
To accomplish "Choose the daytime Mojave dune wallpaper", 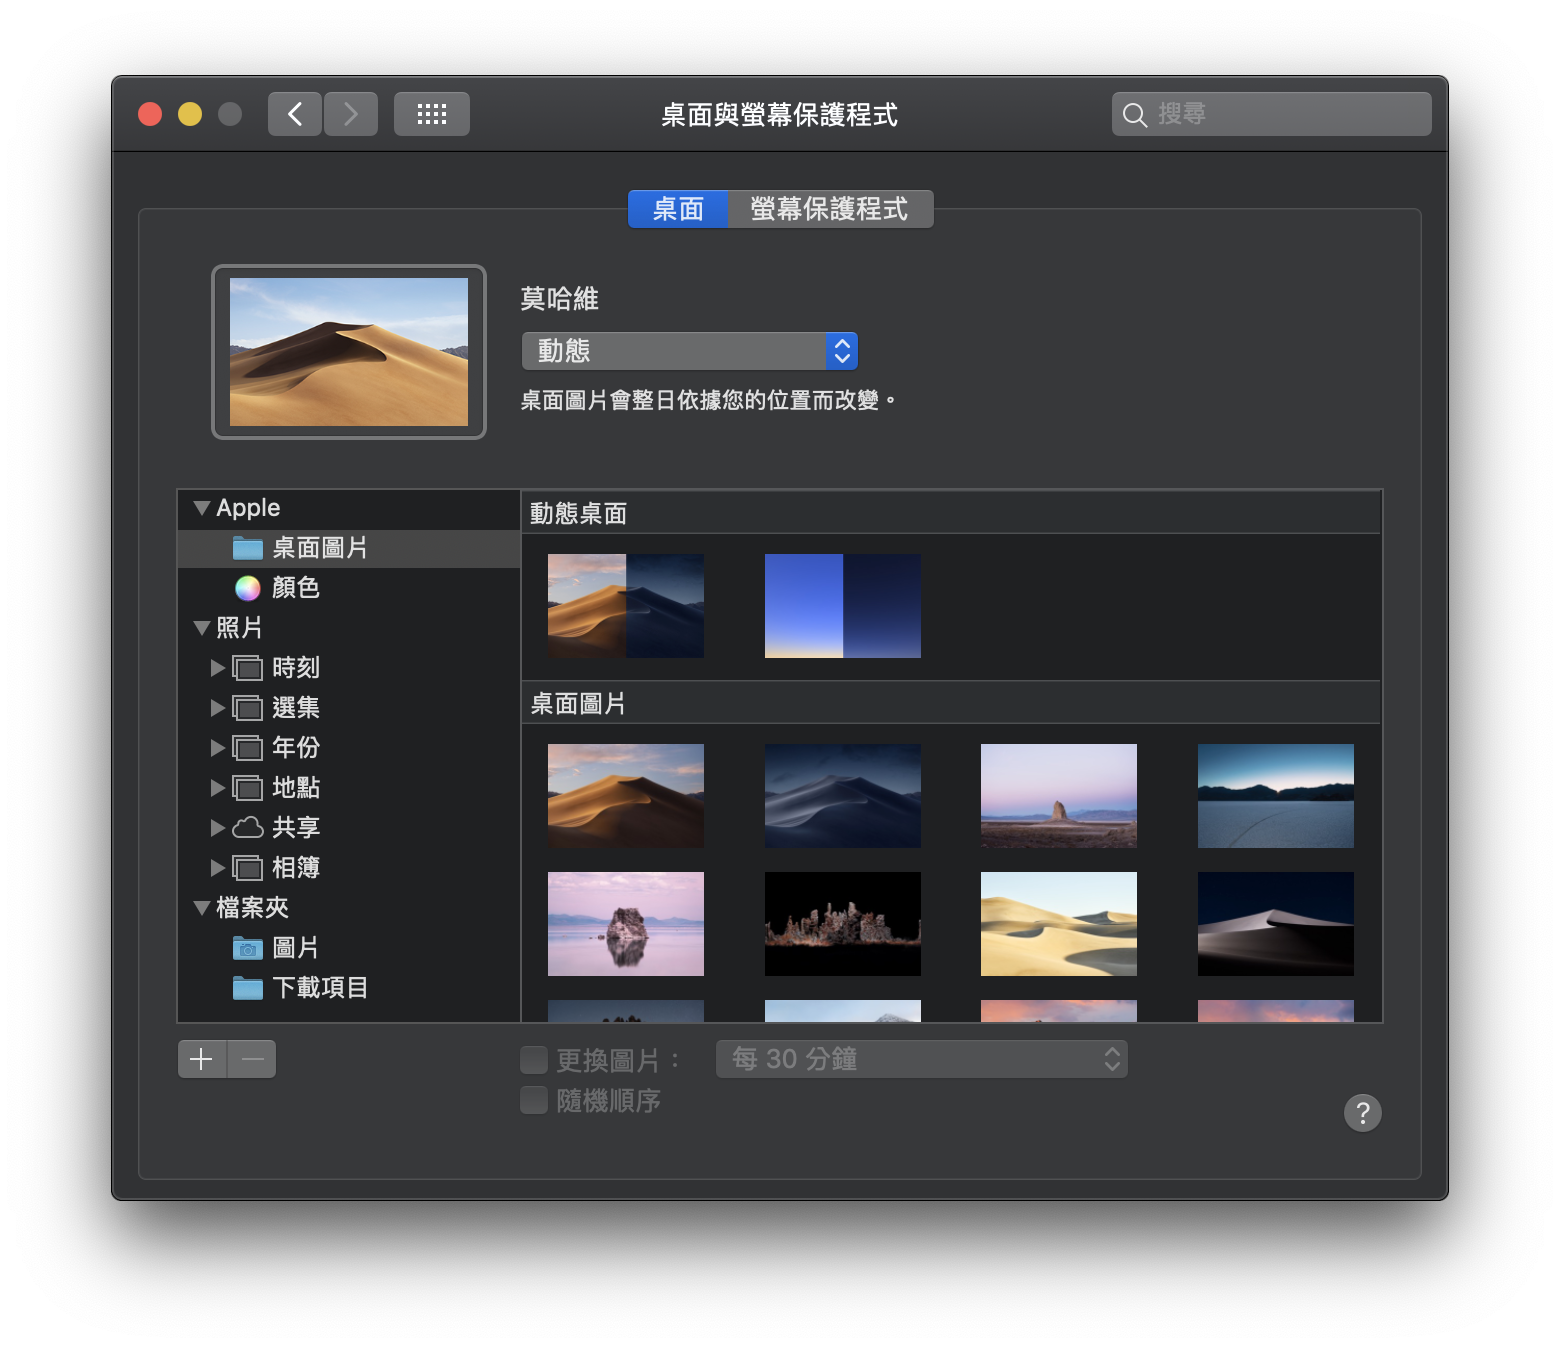I will click(x=626, y=796).
